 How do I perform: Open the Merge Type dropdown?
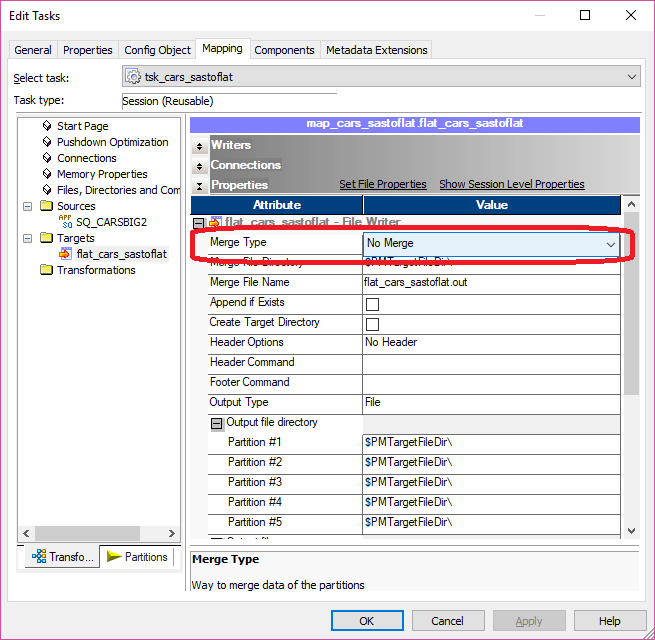pos(610,243)
